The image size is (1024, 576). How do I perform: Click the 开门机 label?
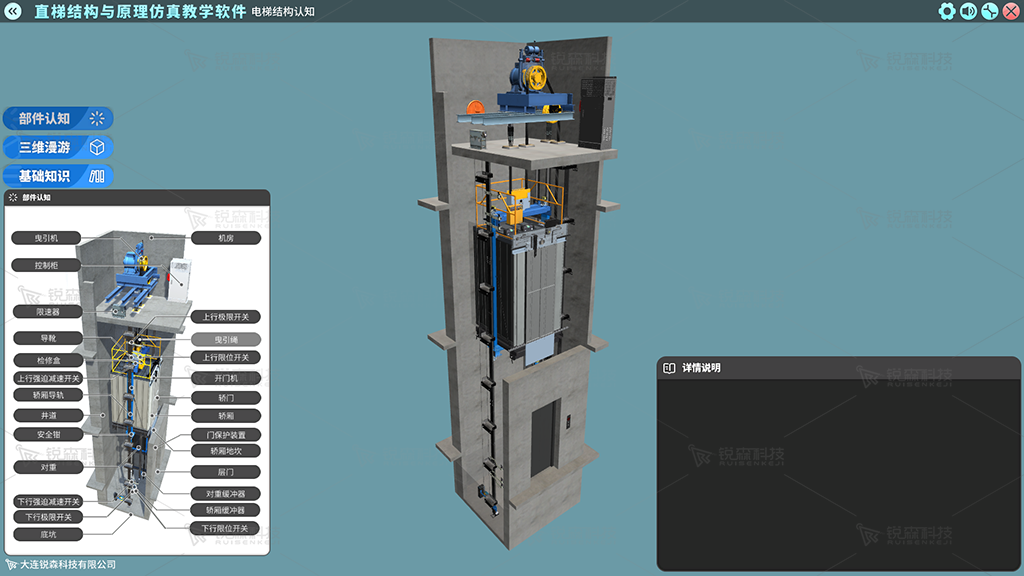(226, 378)
